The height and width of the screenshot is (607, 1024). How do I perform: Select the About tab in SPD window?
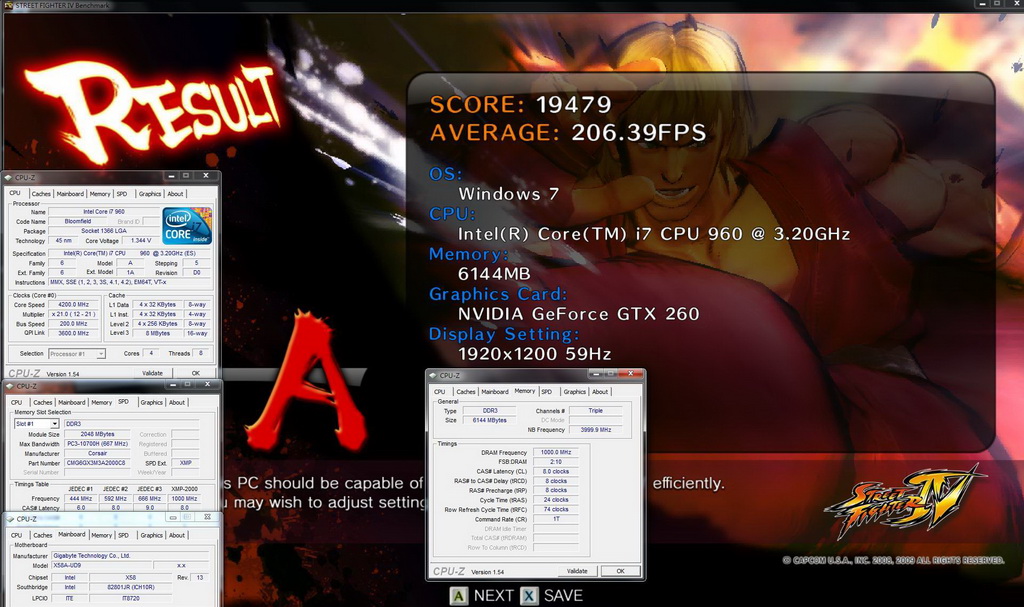coord(177,402)
